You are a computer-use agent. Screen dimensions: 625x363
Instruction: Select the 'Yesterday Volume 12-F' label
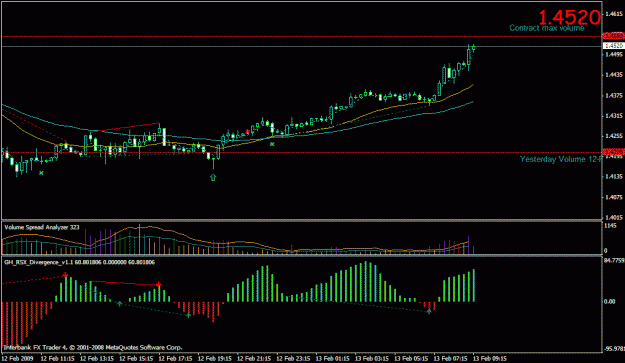pos(560,159)
